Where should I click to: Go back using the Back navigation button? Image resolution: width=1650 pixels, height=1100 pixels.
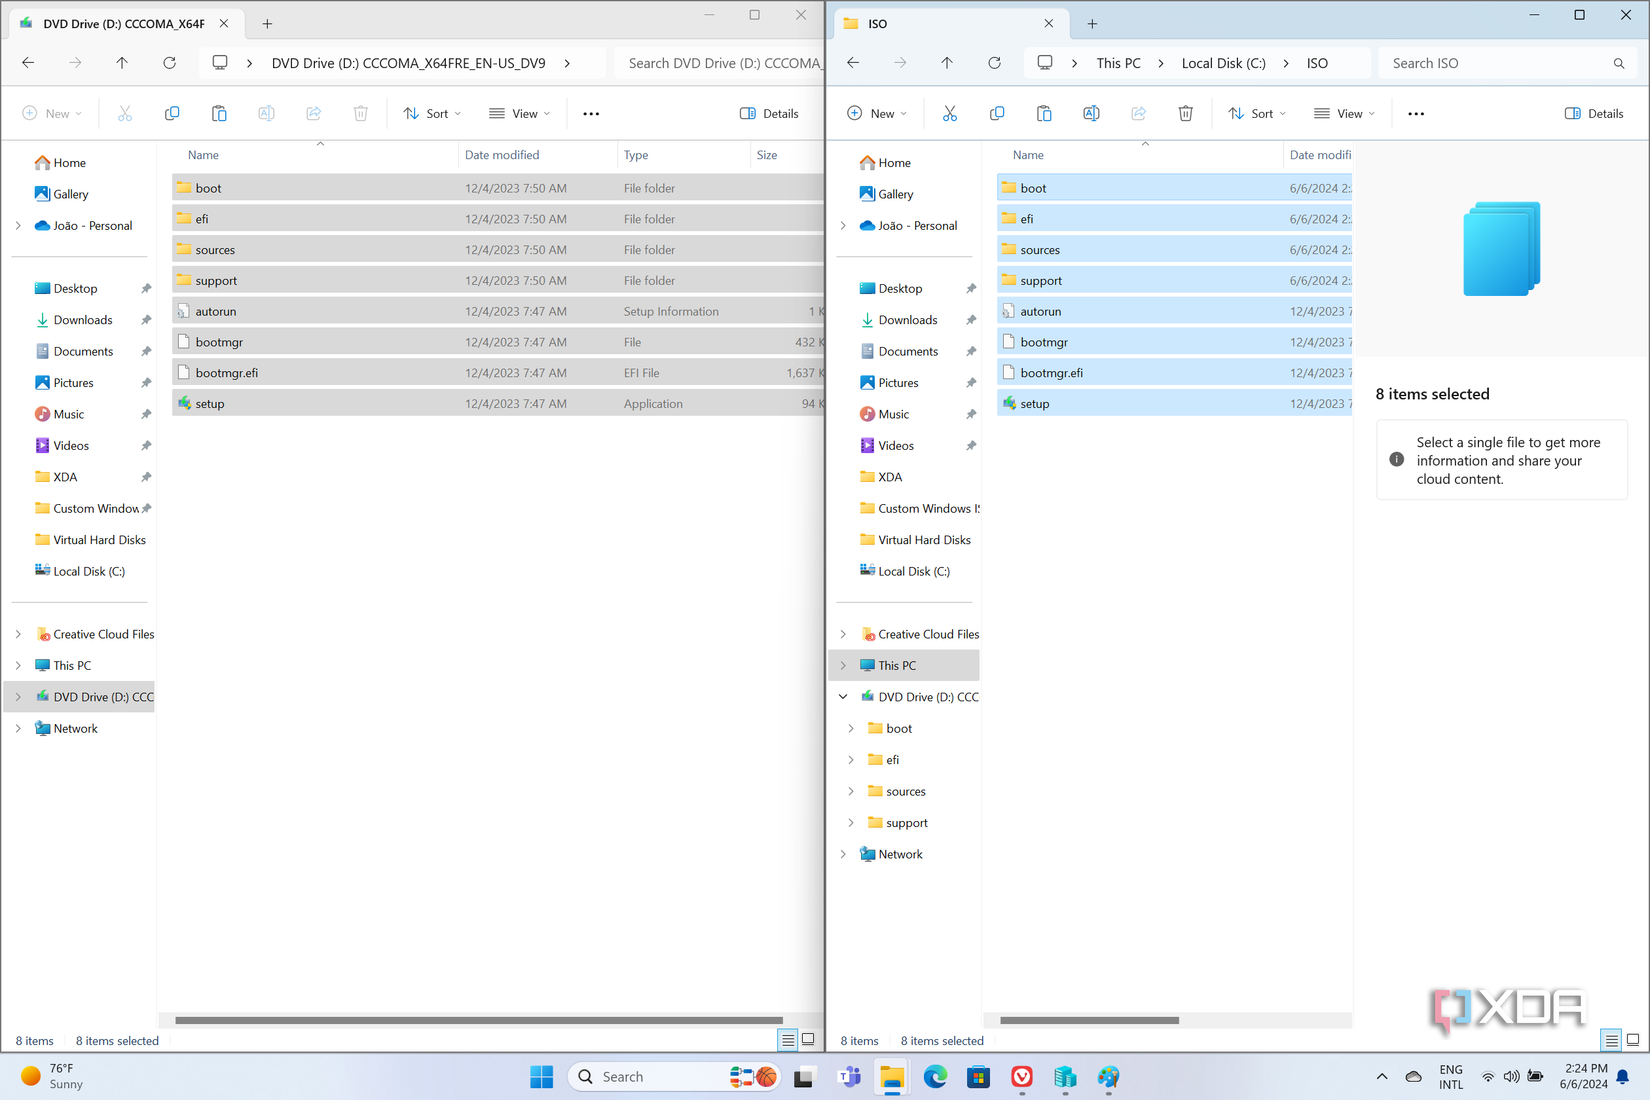tap(852, 62)
